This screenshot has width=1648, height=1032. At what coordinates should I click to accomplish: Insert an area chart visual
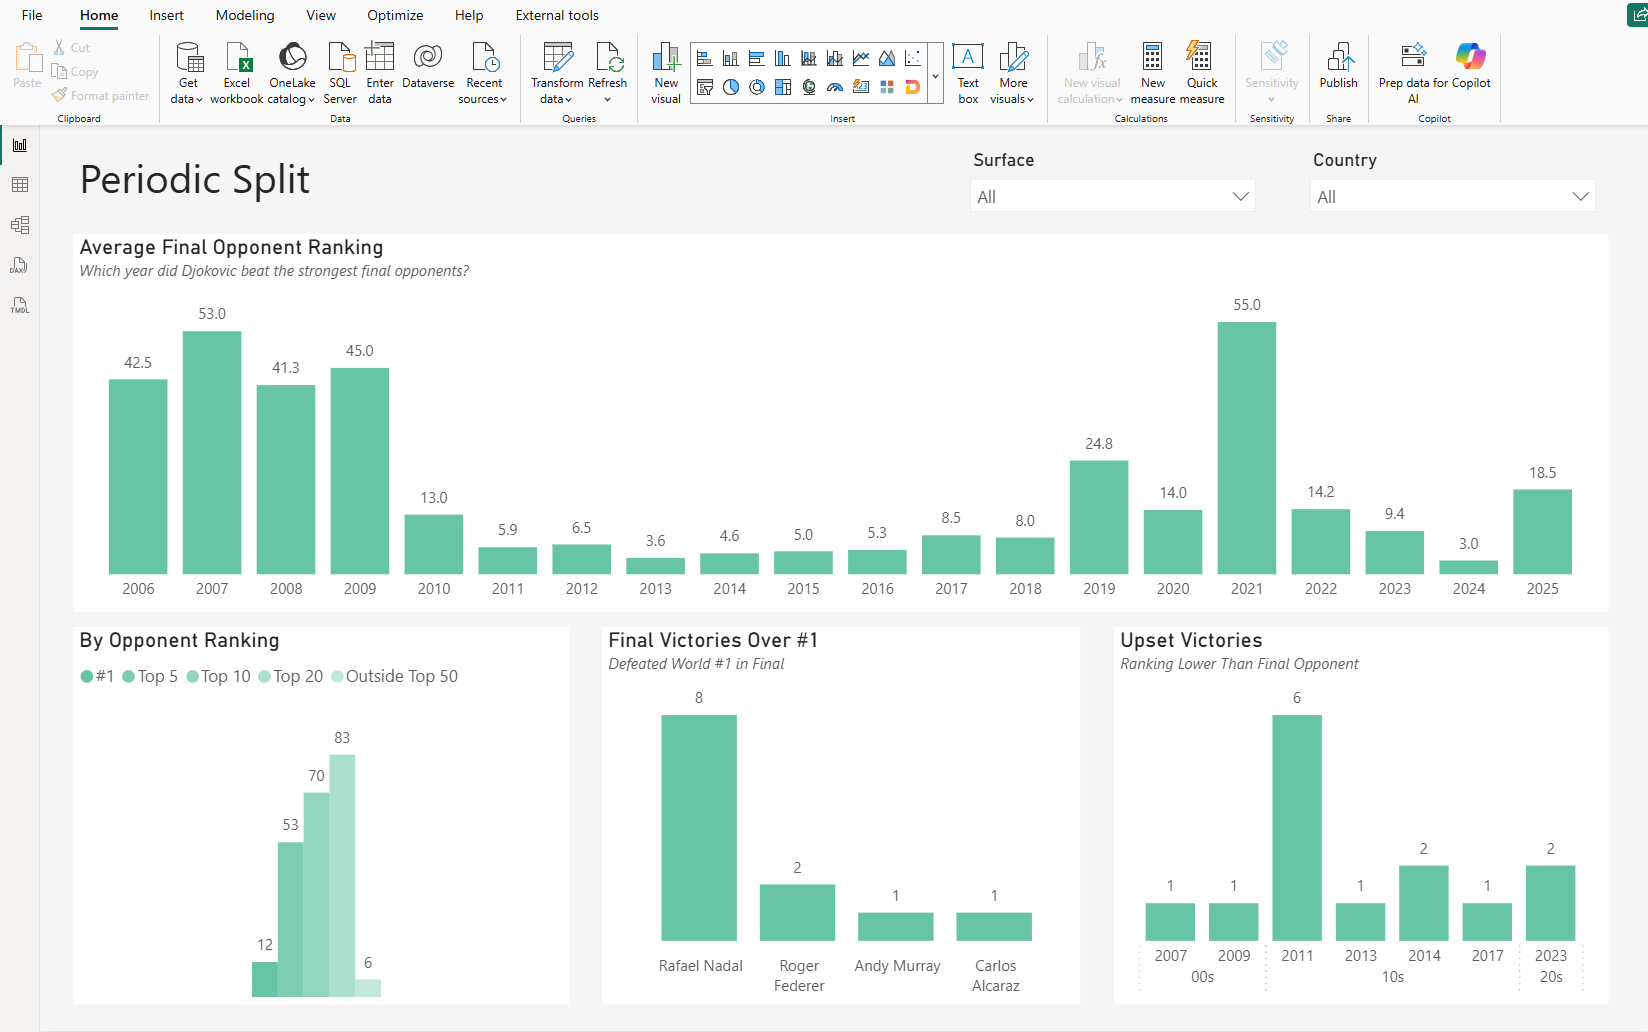(x=887, y=59)
